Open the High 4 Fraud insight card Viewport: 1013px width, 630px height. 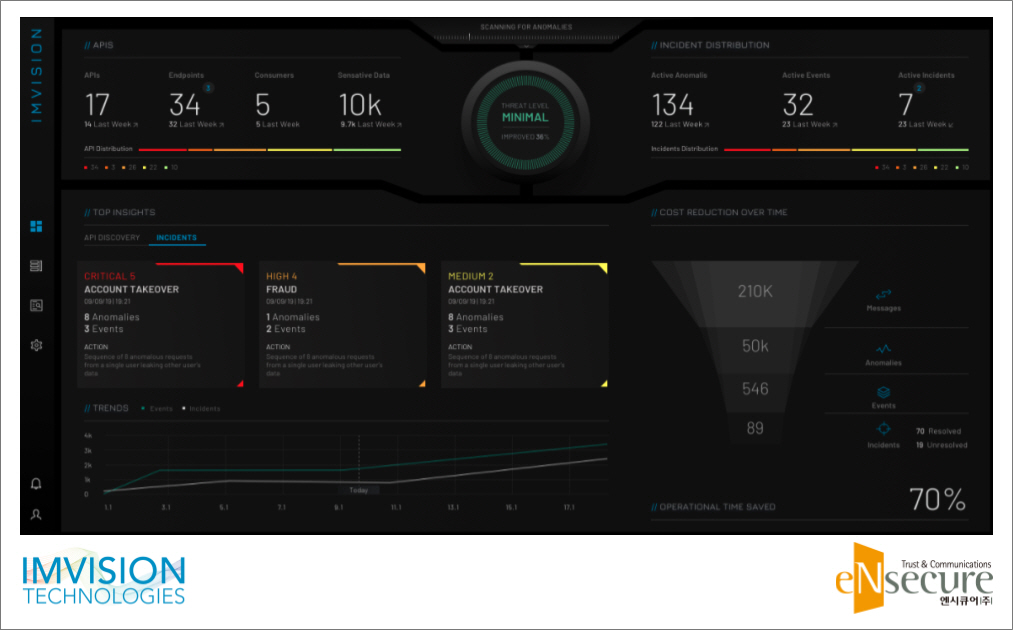[x=342, y=325]
